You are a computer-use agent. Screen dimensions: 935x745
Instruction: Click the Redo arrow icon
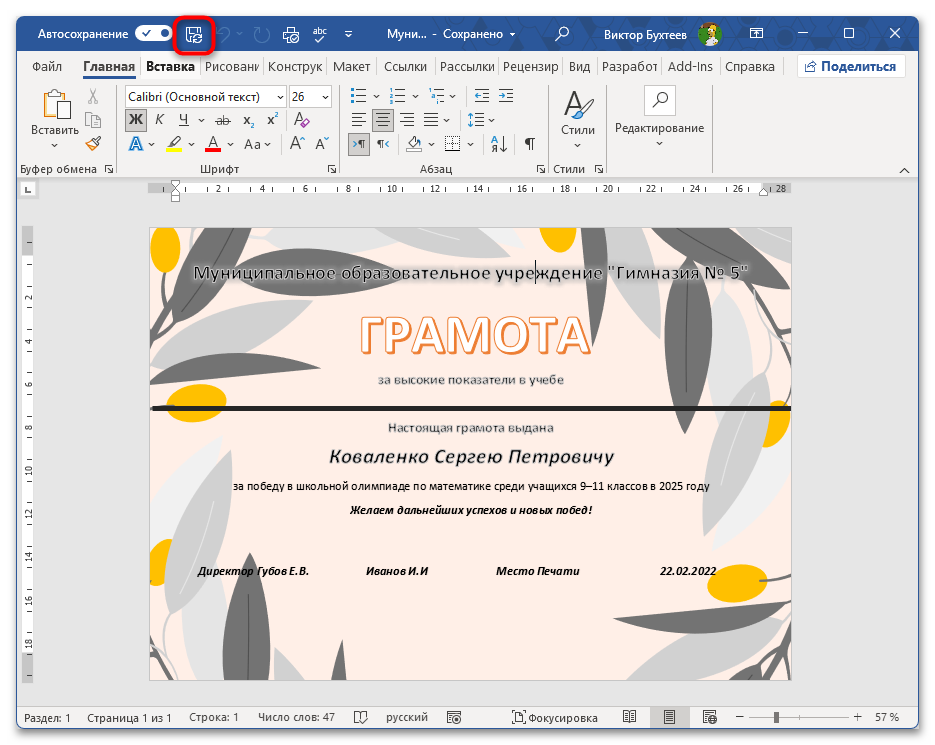click(261, 35)
